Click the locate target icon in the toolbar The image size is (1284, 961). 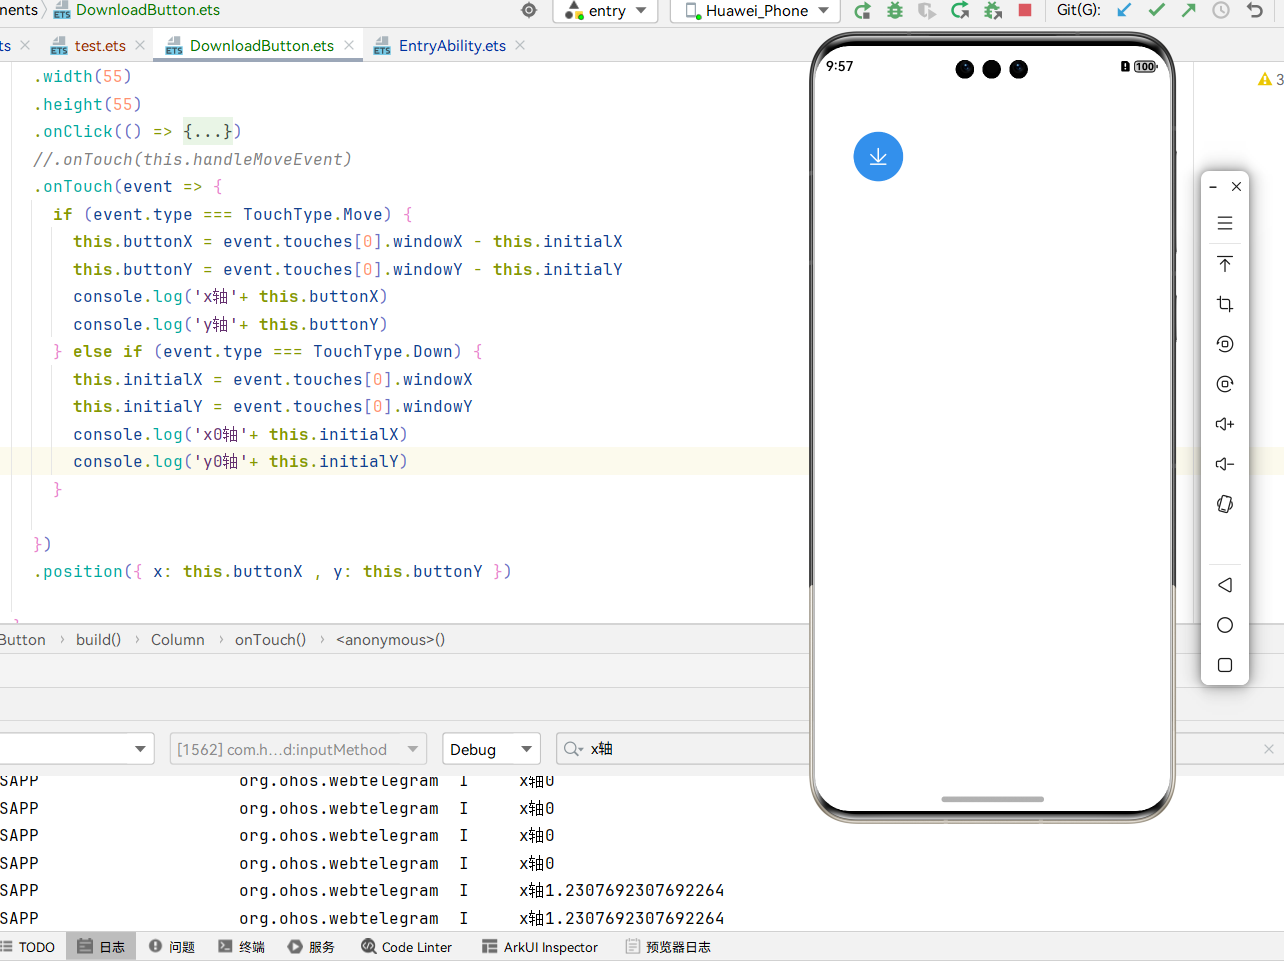click(x=530, y=10)
